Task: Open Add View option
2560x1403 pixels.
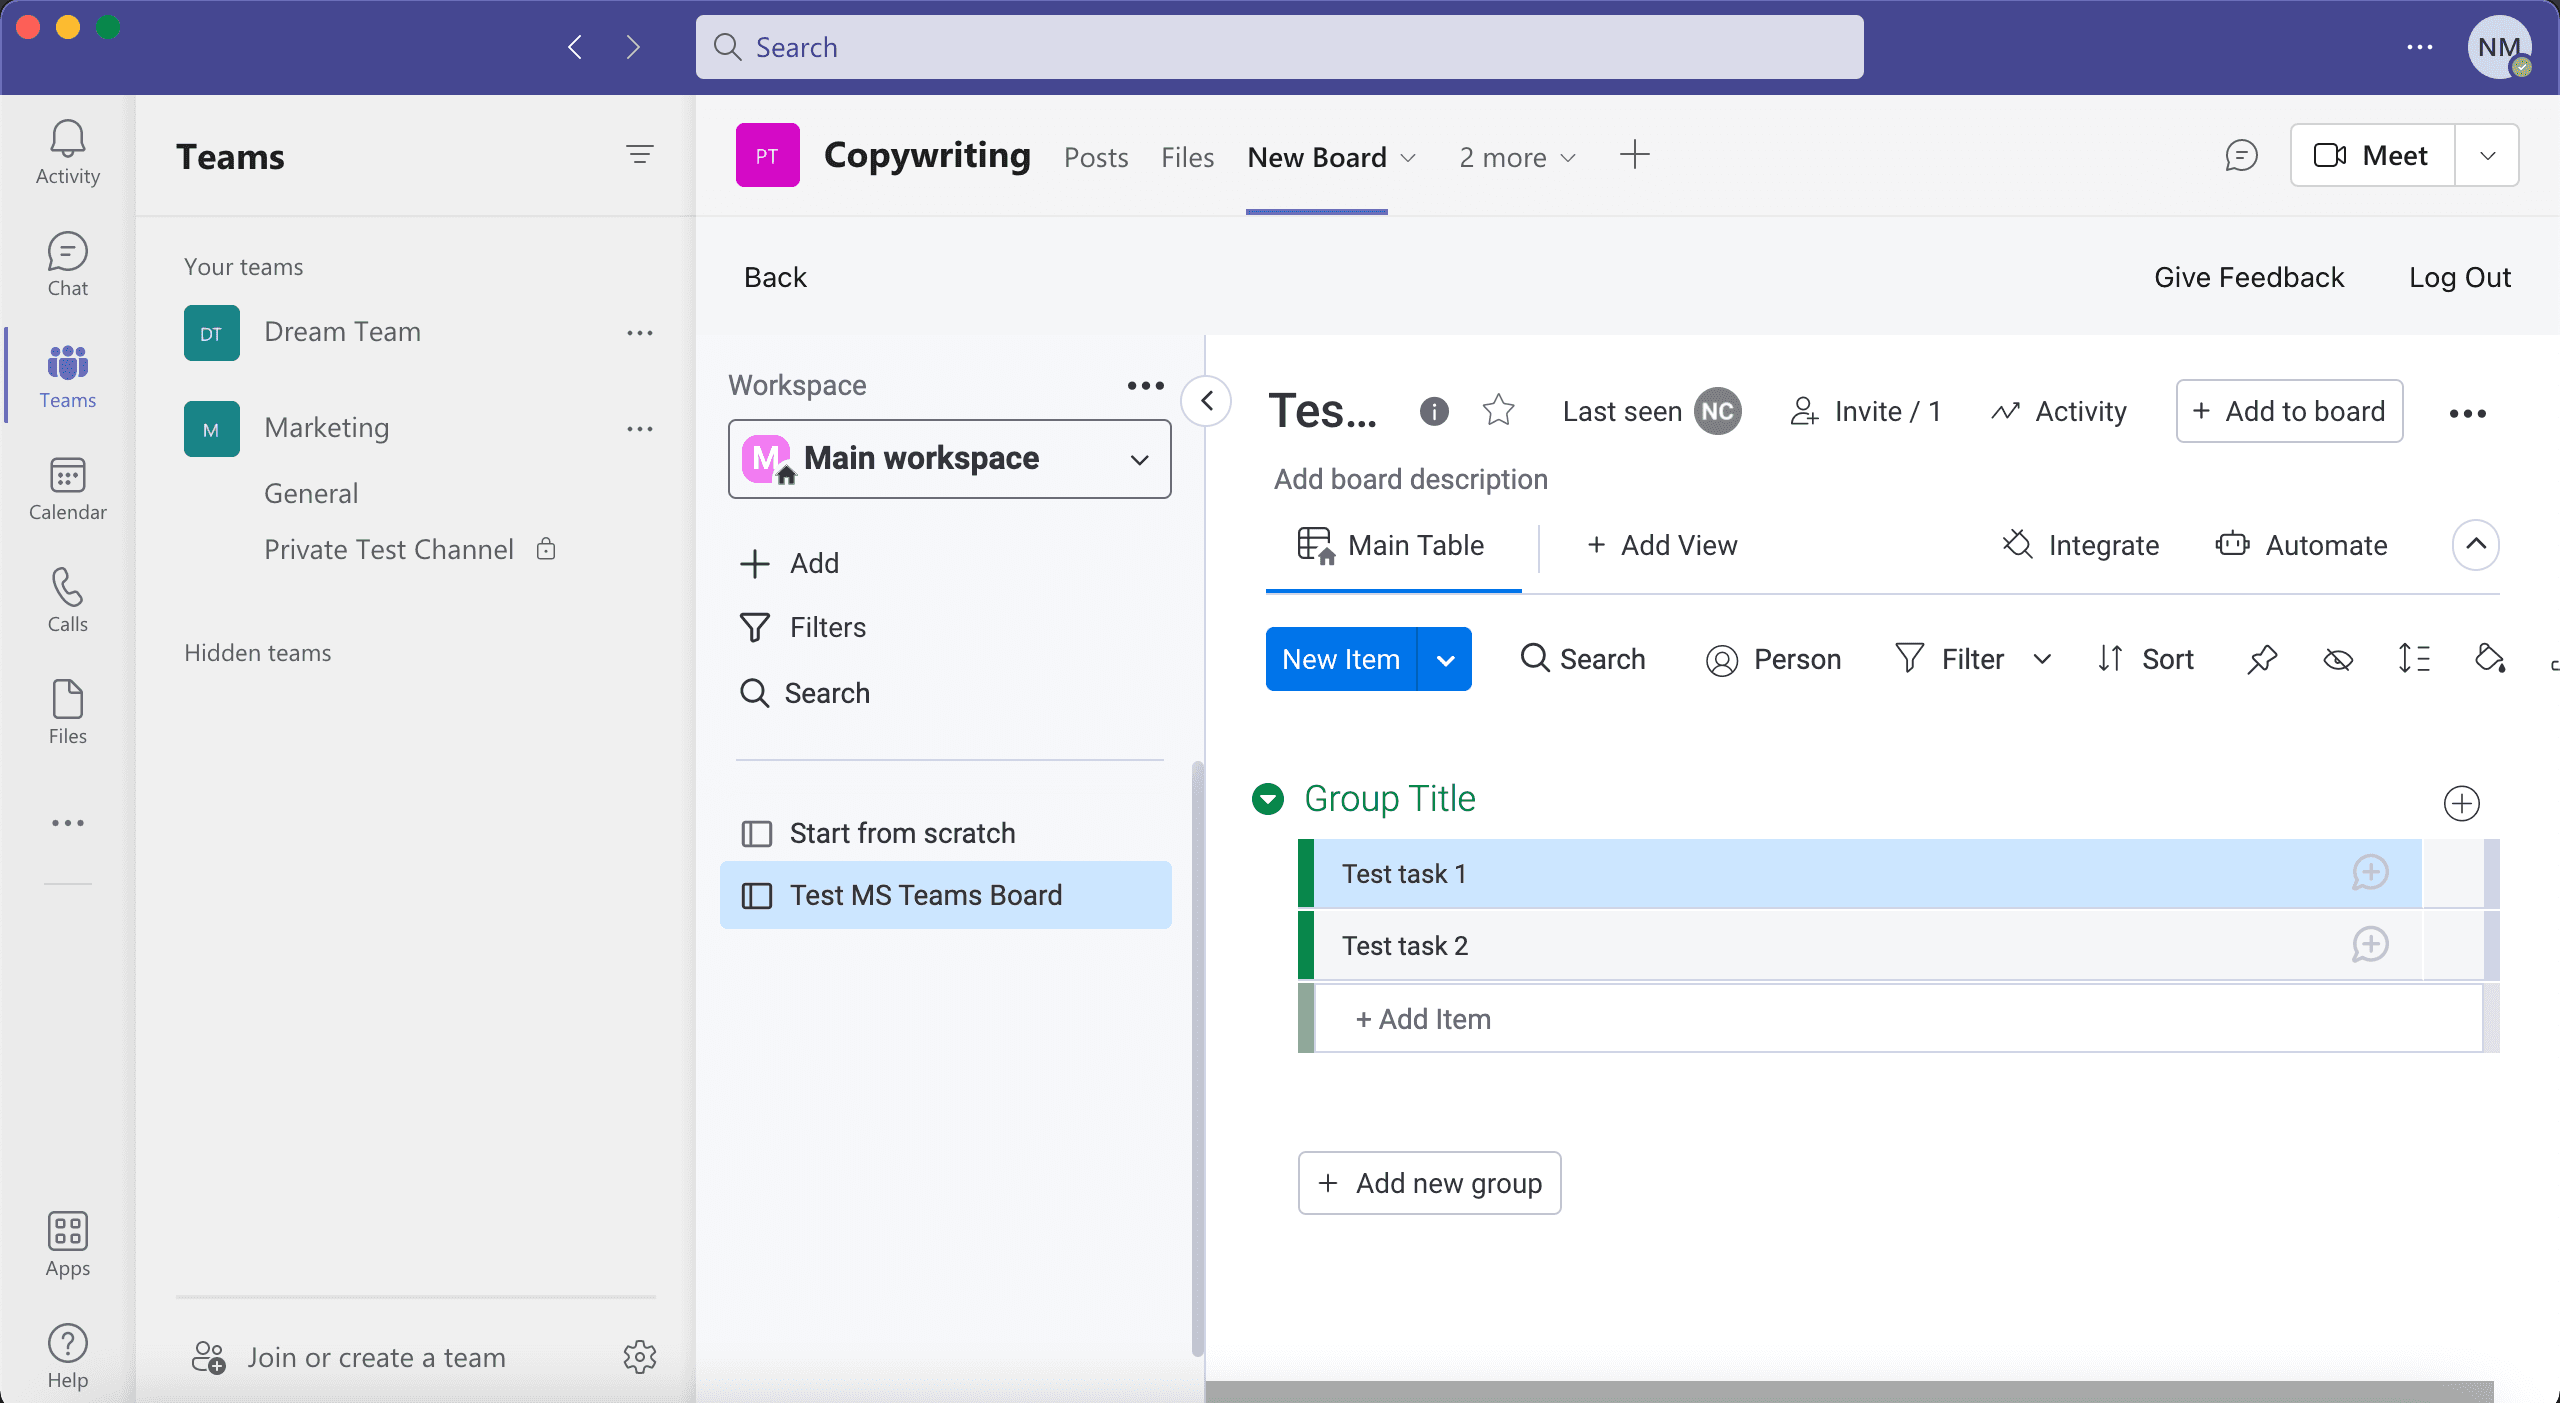Action: point(1662,545)
